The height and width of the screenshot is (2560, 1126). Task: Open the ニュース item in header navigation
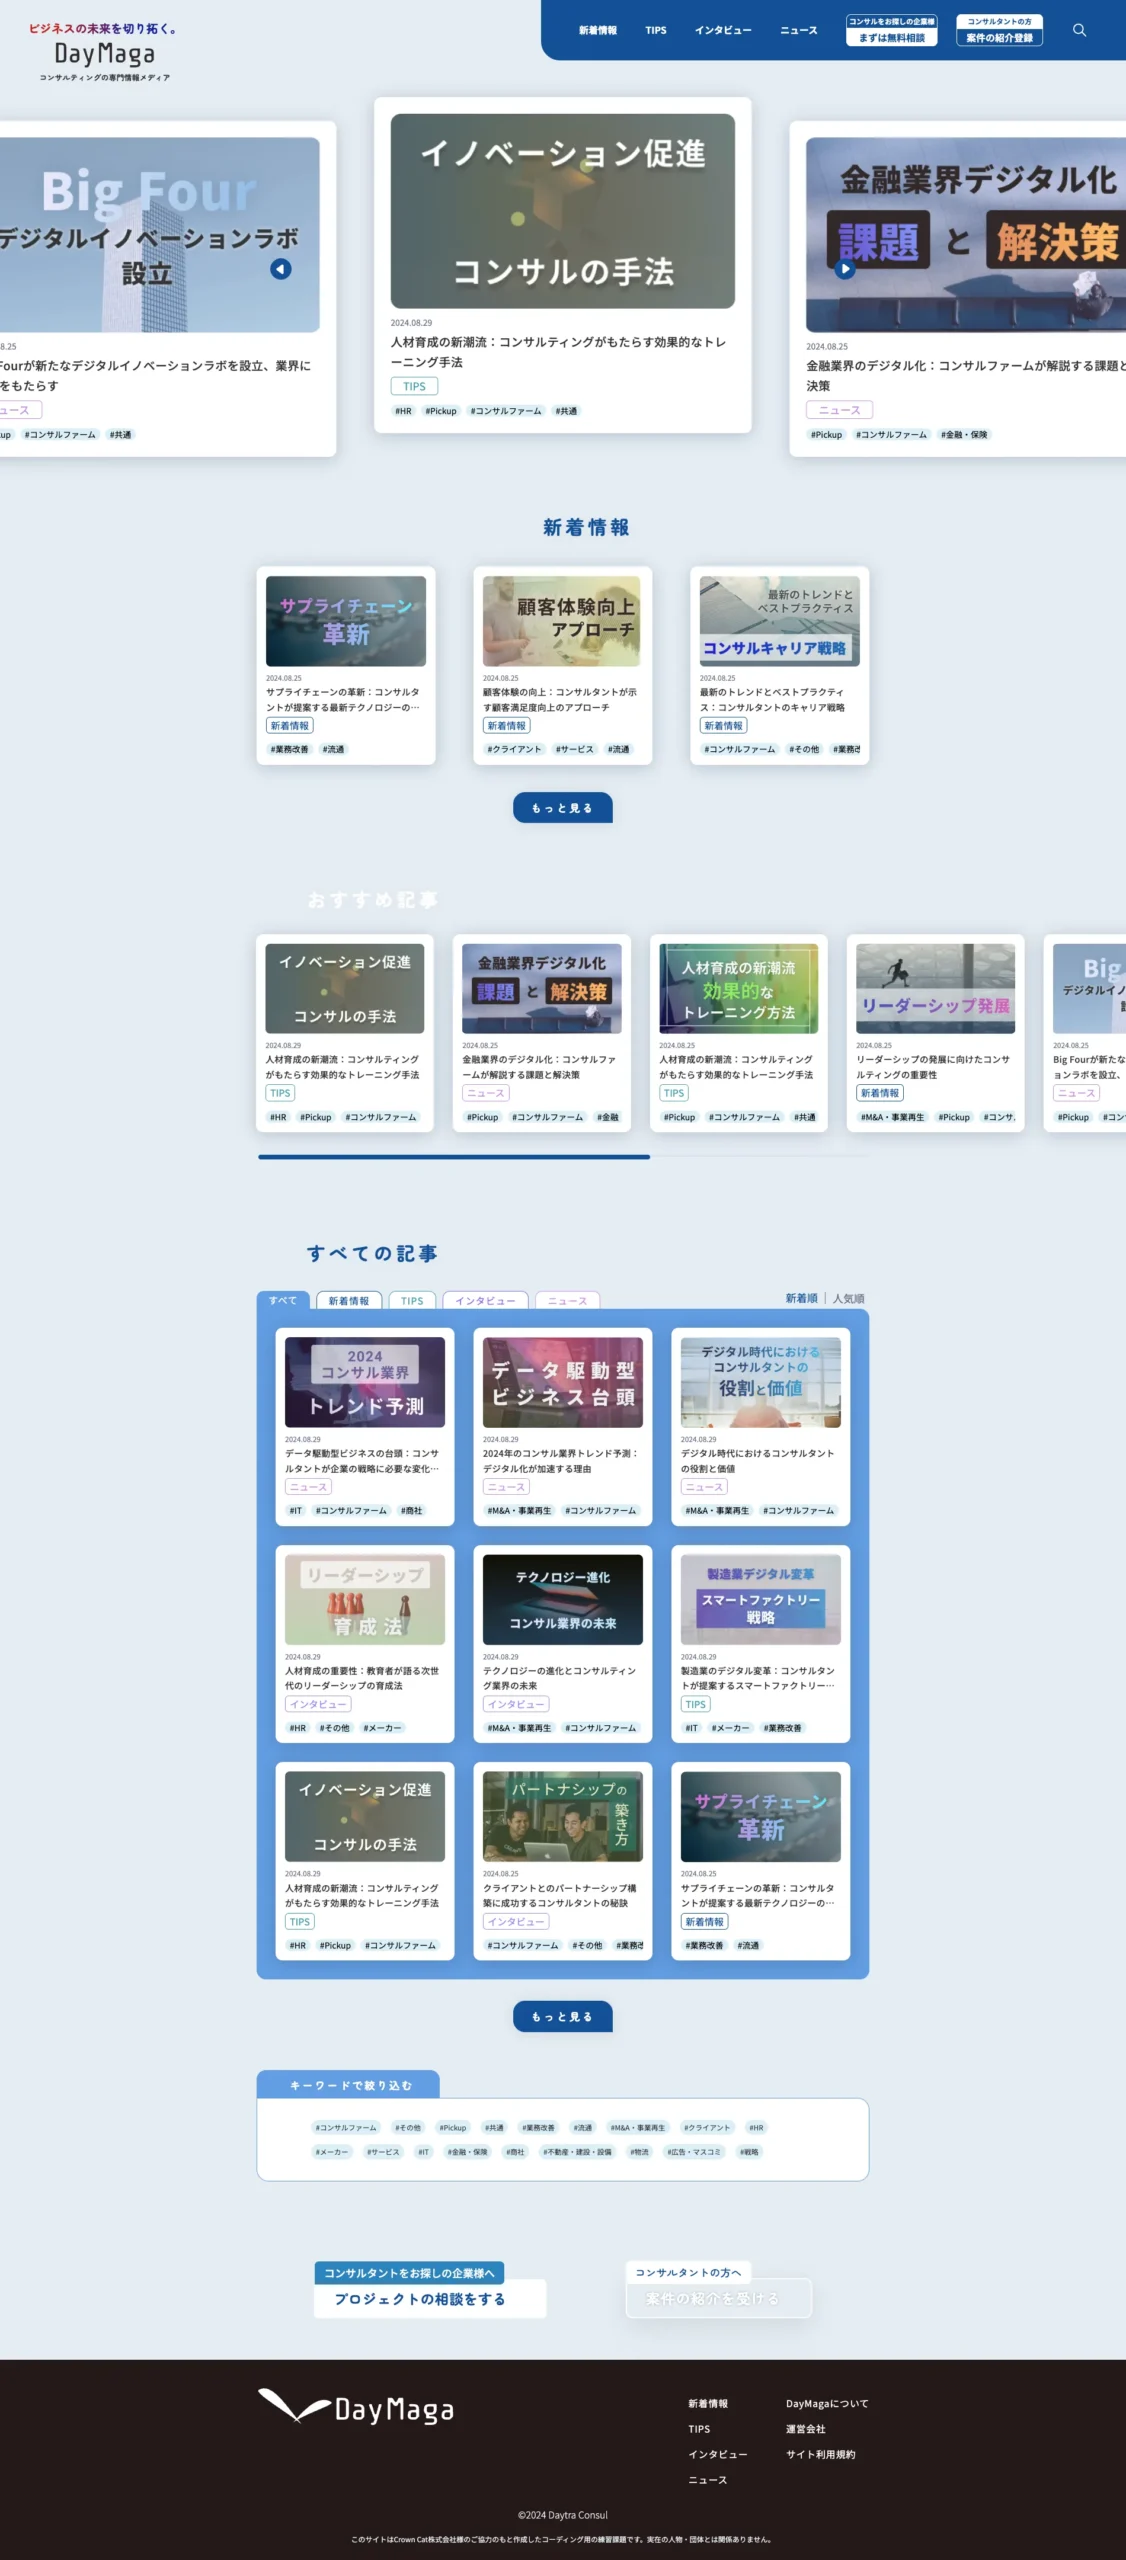(x=798, y=30)
